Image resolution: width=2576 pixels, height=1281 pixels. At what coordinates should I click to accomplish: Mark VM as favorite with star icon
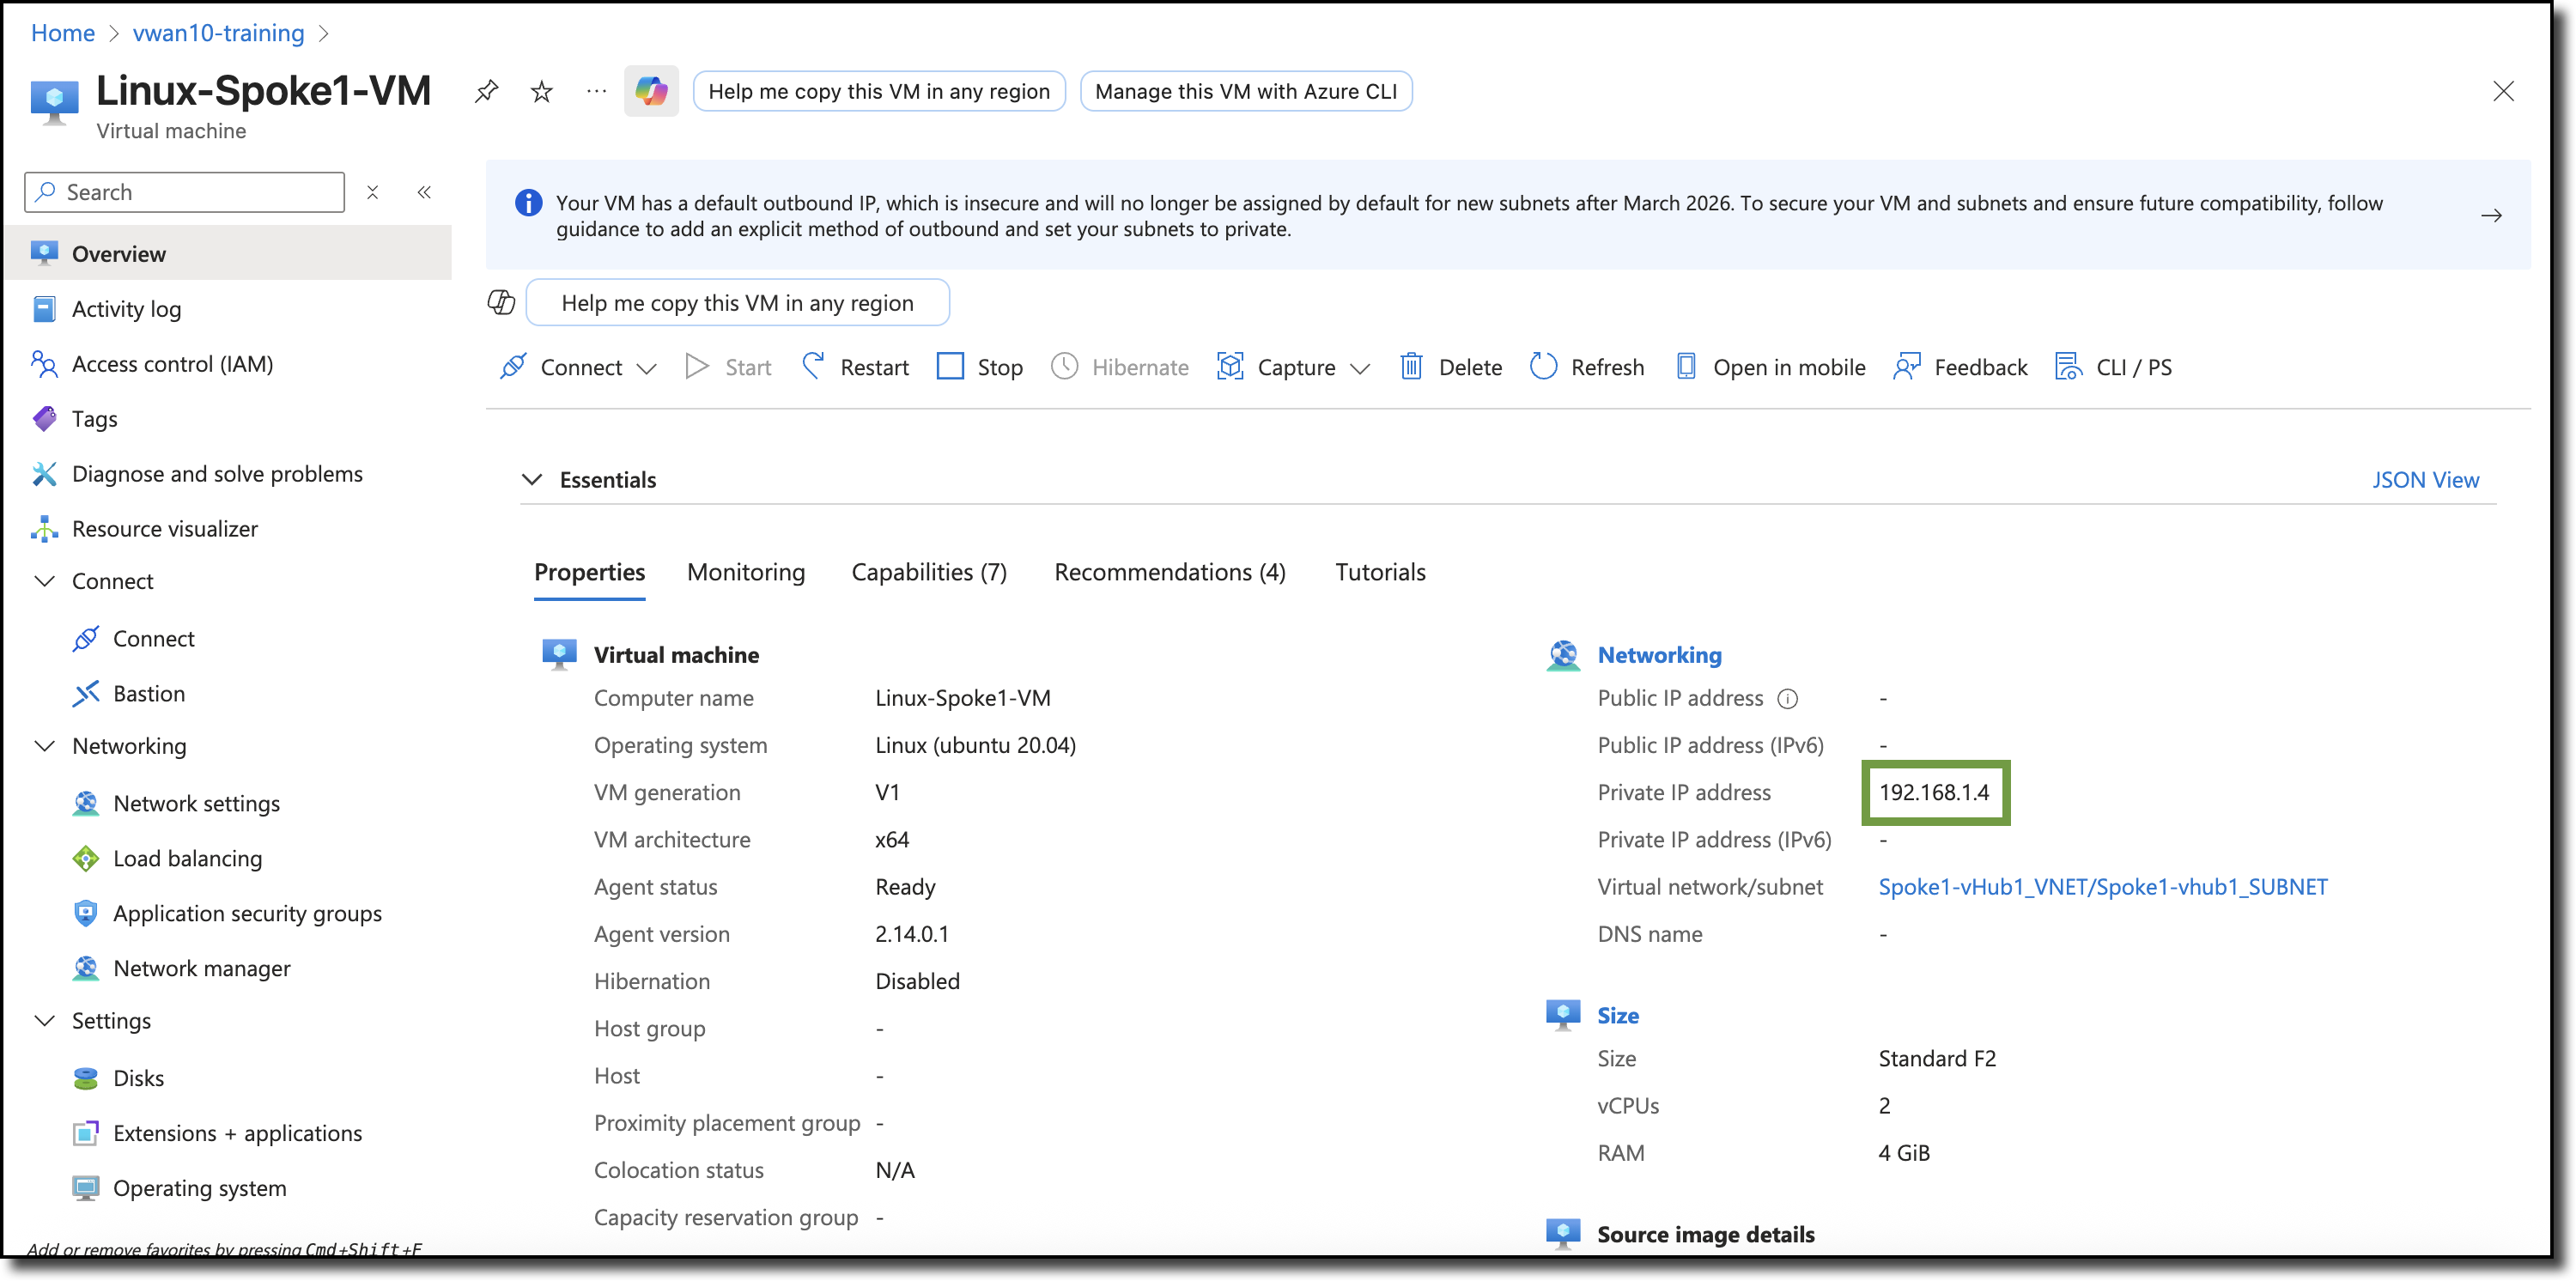(x=541, y=92)
